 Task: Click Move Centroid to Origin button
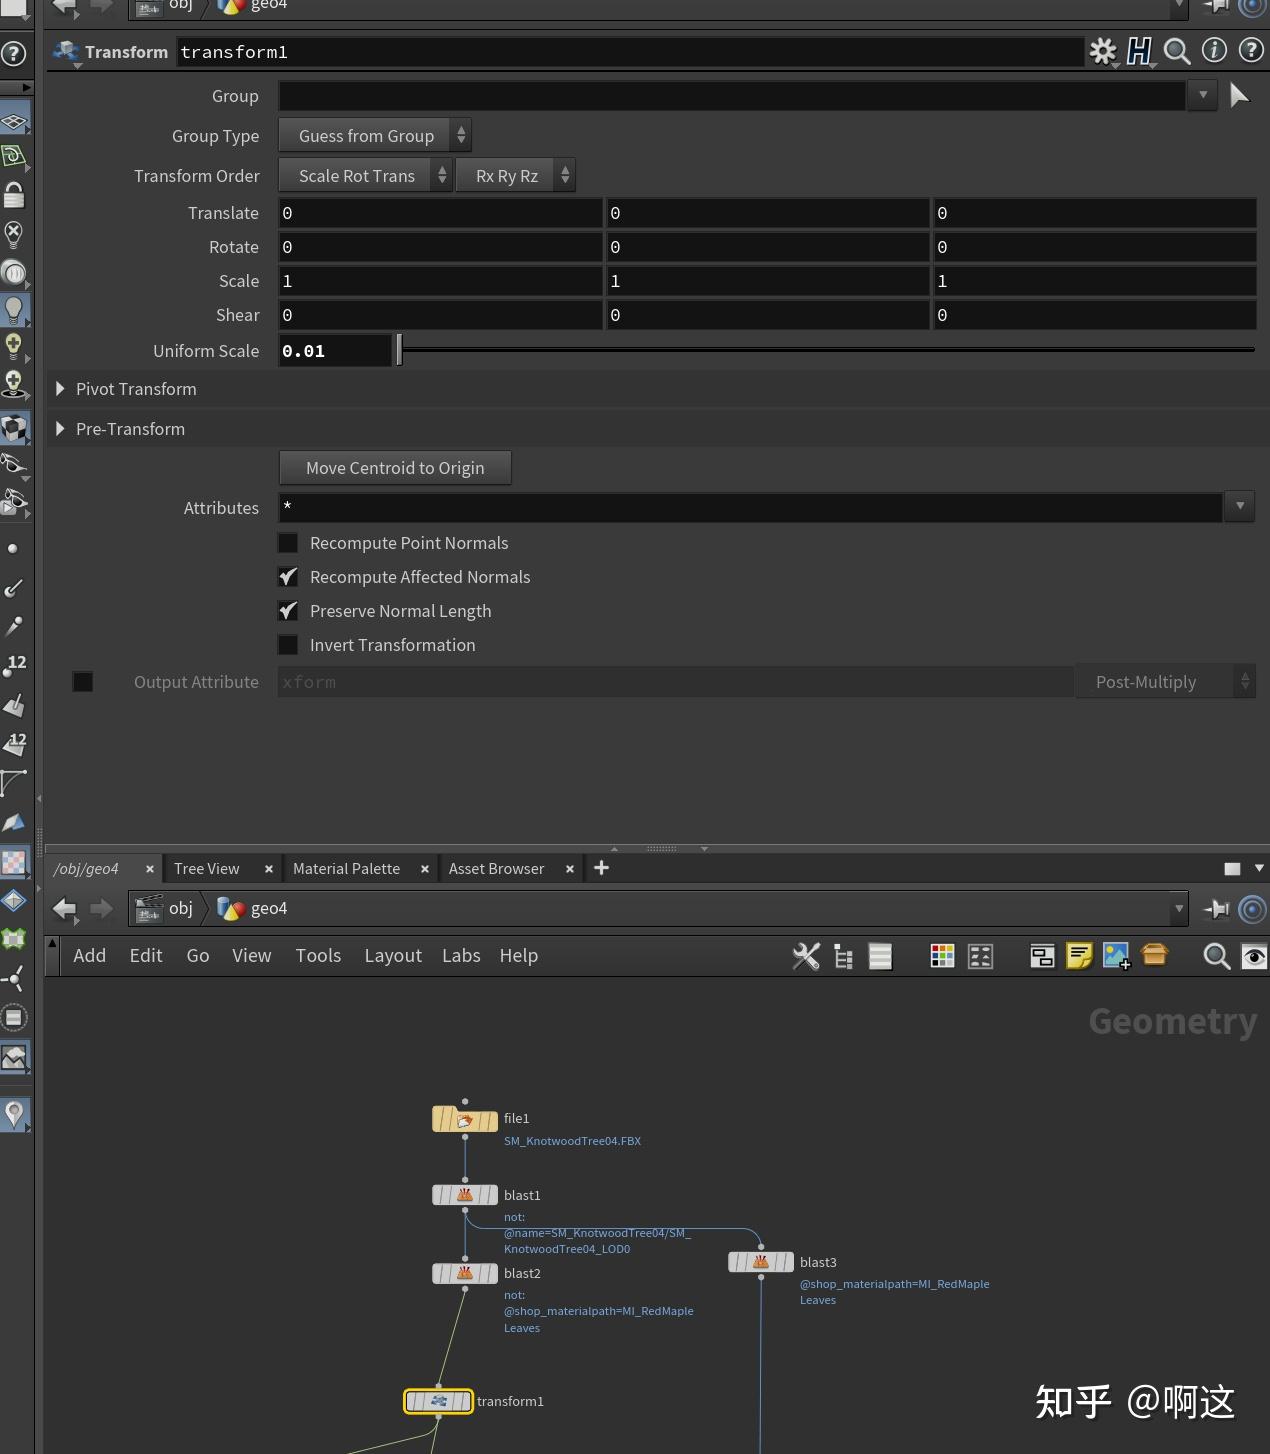[x=395, y=468]
